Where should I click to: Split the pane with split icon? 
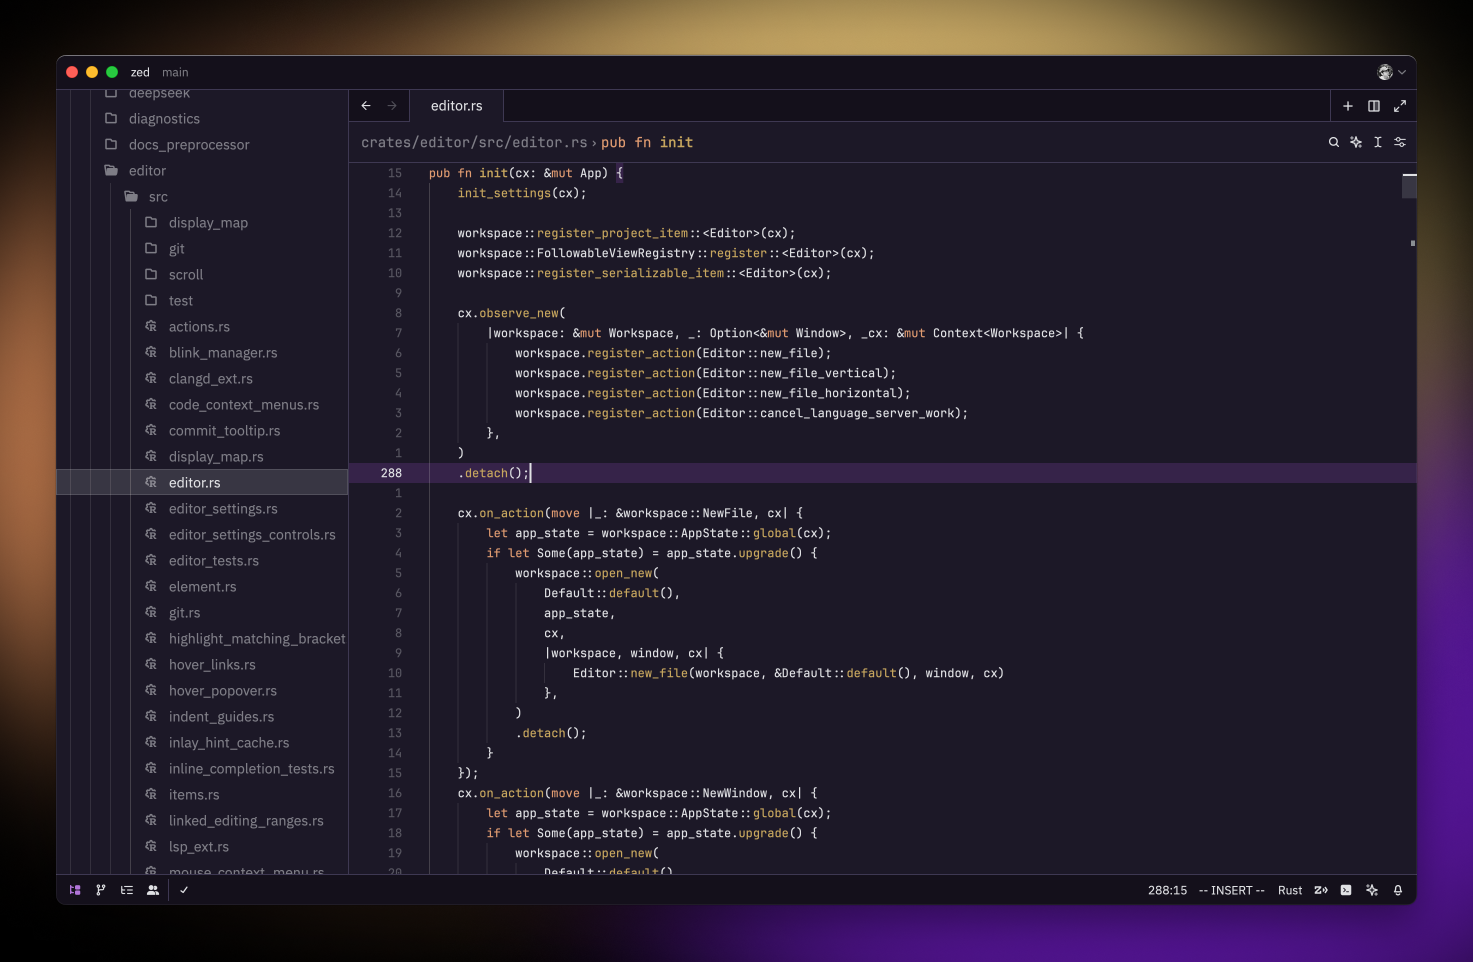pos(1374,106)
